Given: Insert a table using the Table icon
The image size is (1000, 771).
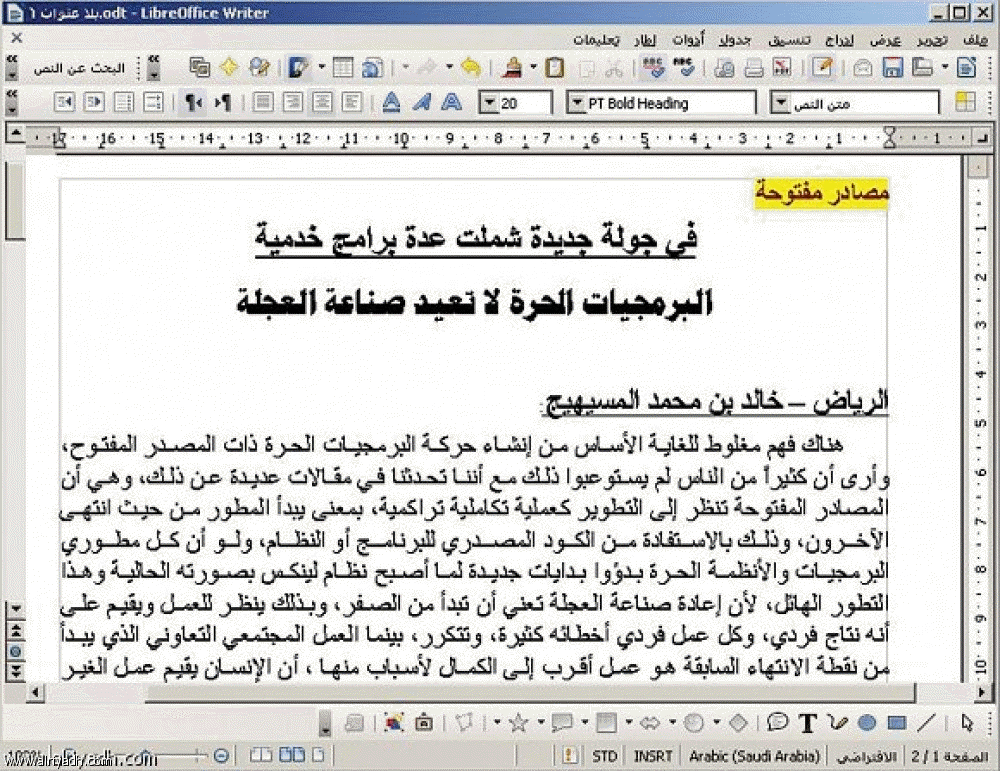Looking at the screenshot, I should tap(343, 68).
